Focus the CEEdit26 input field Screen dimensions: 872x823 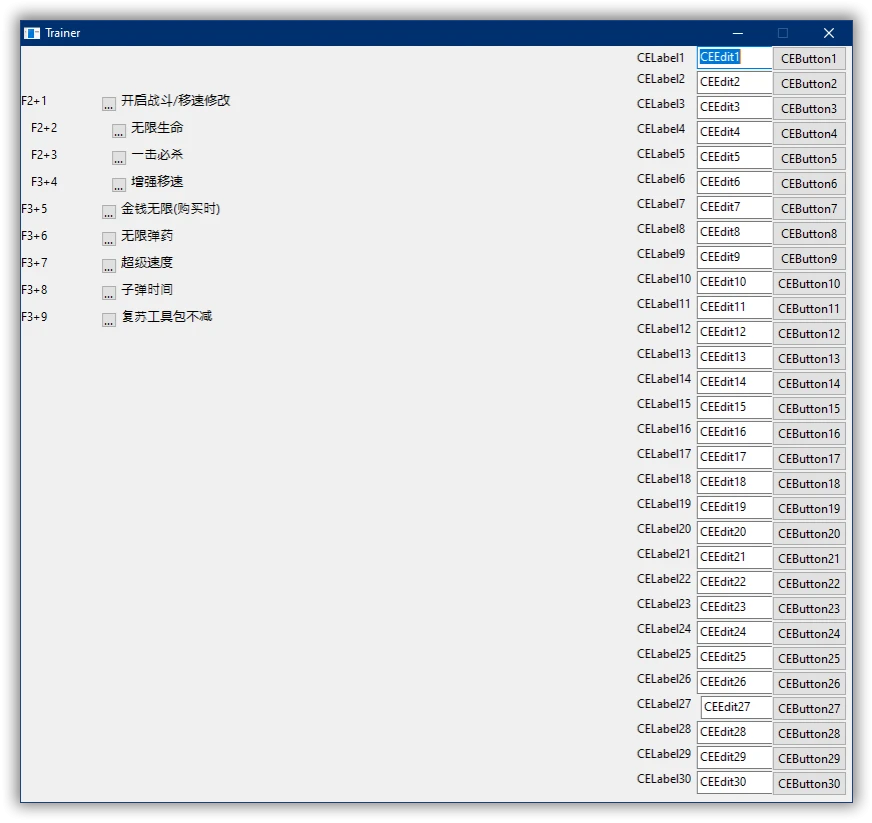(735, 683)
